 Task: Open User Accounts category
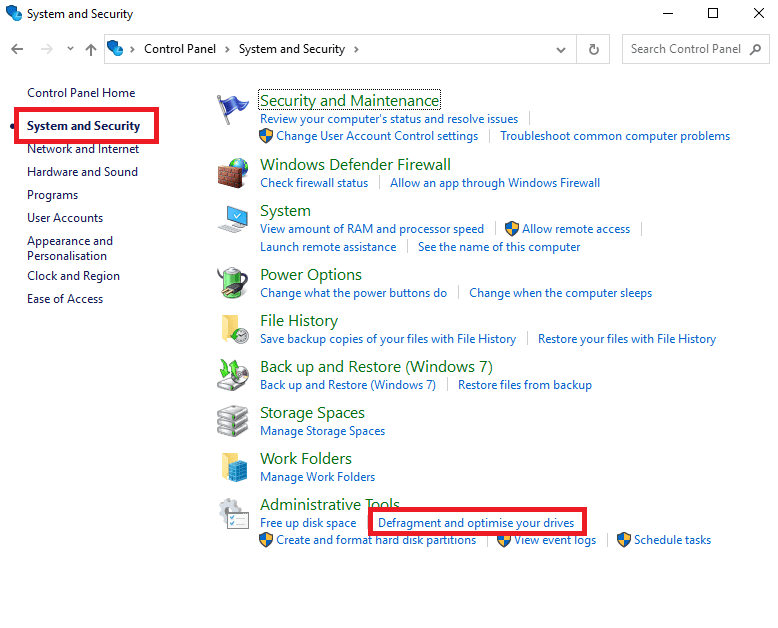(x=65, y=218)
